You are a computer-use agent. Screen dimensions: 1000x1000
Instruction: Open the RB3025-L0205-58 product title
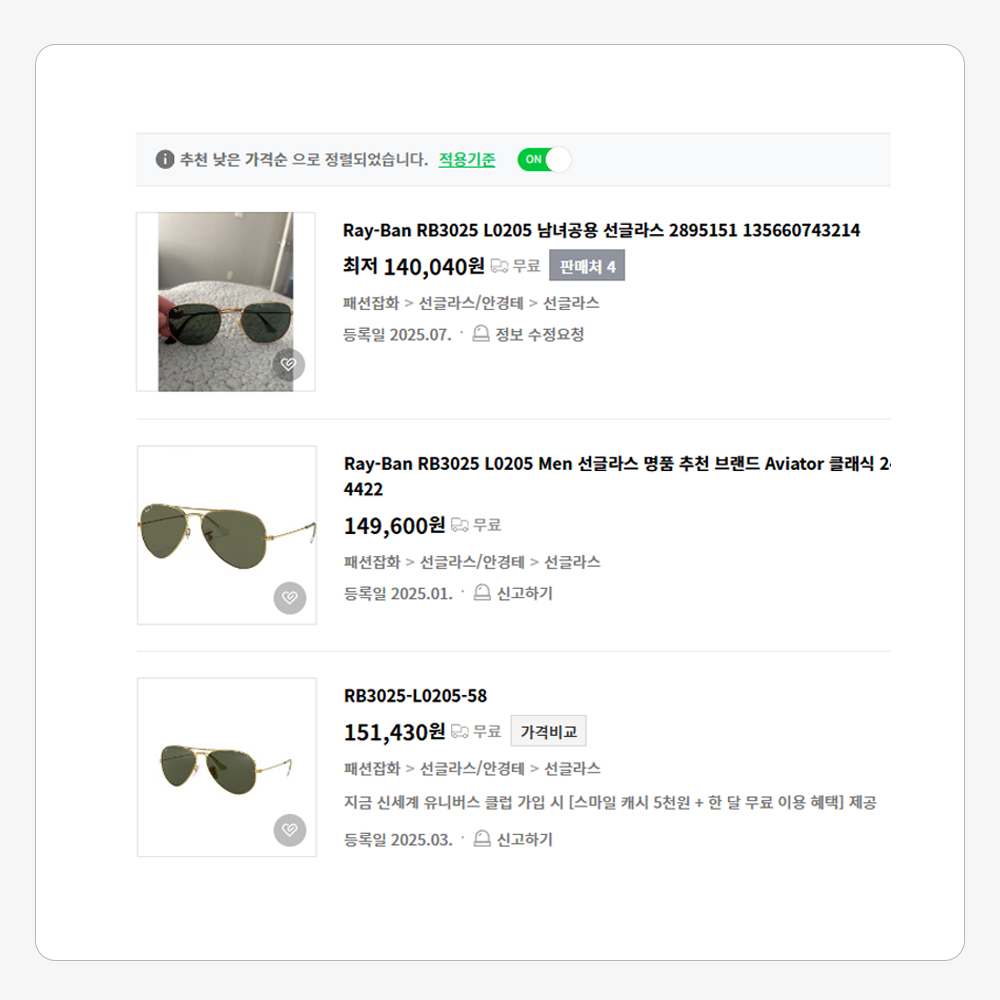coord(415,696)
